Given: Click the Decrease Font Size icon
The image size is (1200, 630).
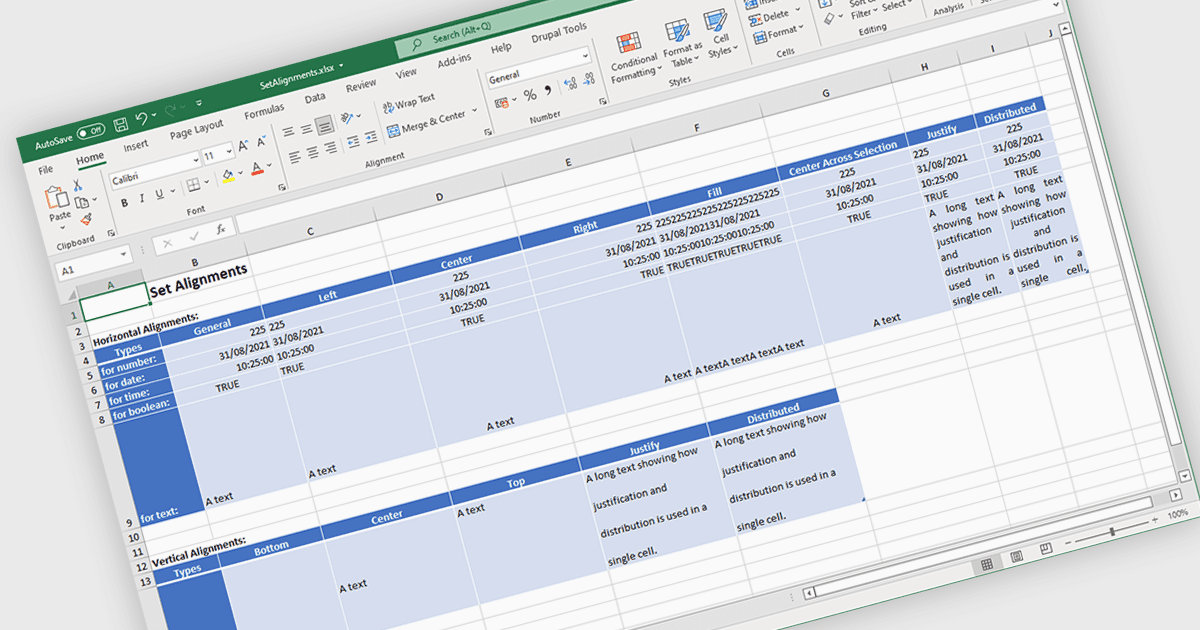Looking at the screenshot, I should tap(261, 142).
